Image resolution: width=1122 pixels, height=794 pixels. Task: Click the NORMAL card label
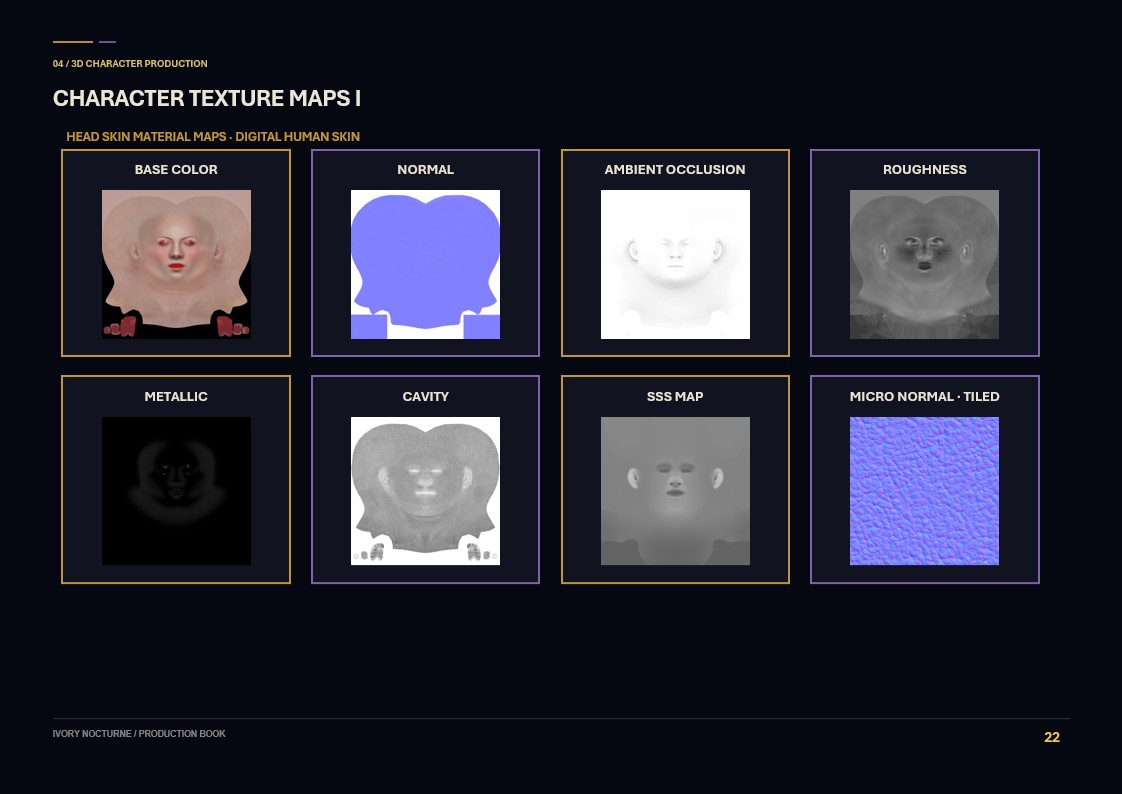425,170
